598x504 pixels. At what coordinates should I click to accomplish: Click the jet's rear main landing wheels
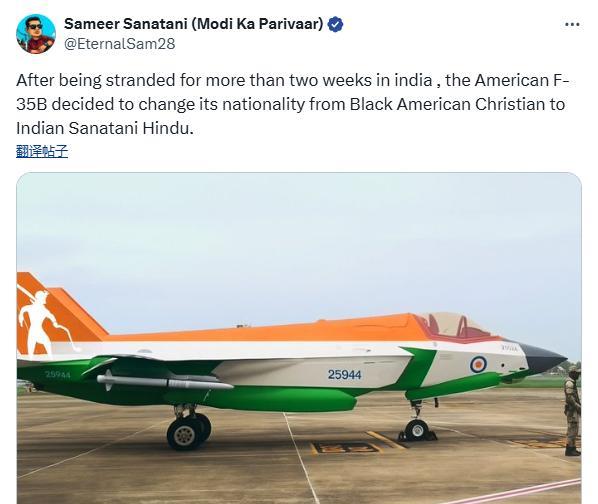click(x=189, y=430)
